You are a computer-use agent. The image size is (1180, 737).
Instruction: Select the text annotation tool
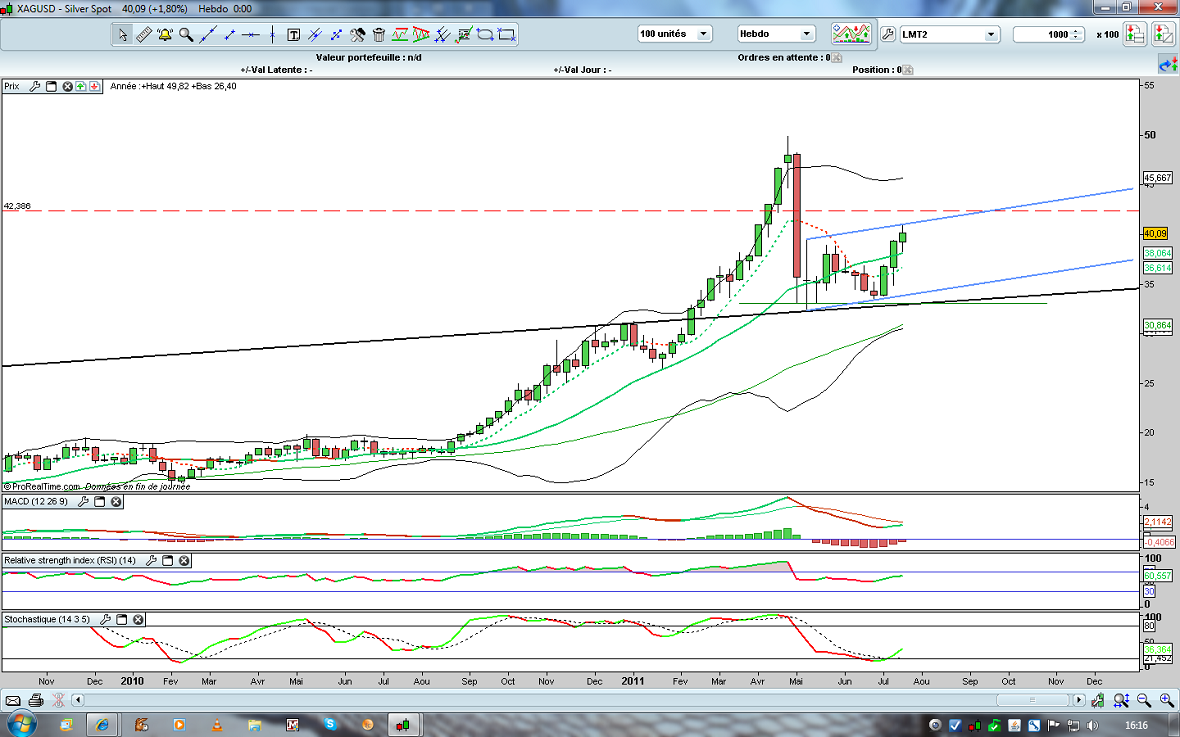[x=294, y=34]
